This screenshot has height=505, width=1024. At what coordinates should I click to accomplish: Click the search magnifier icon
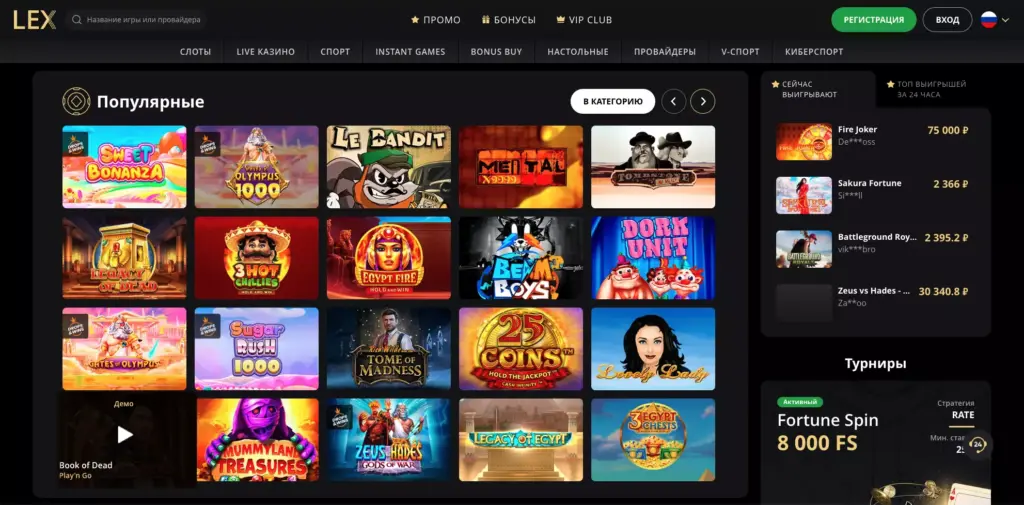pyautogui.click(x=78, y=20)
